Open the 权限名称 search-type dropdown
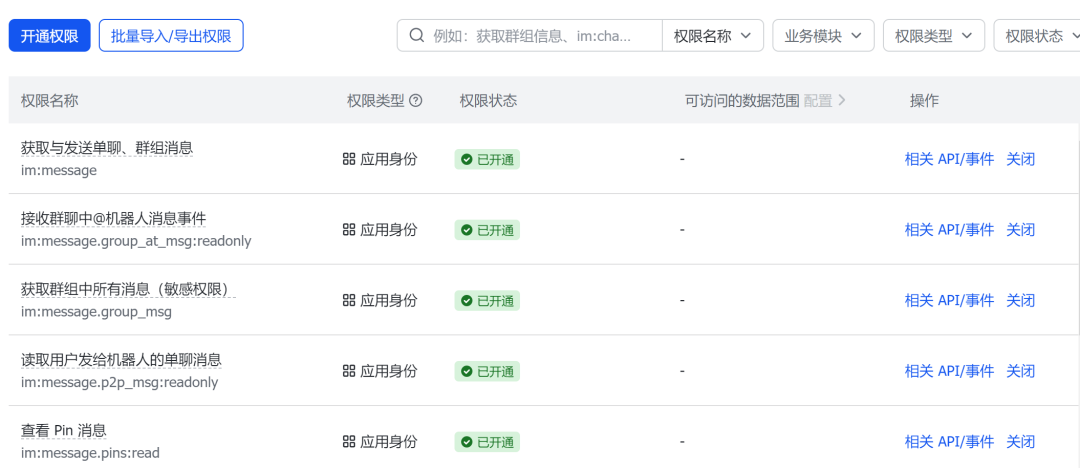1080x468 pixels. [x=712, y=36]
